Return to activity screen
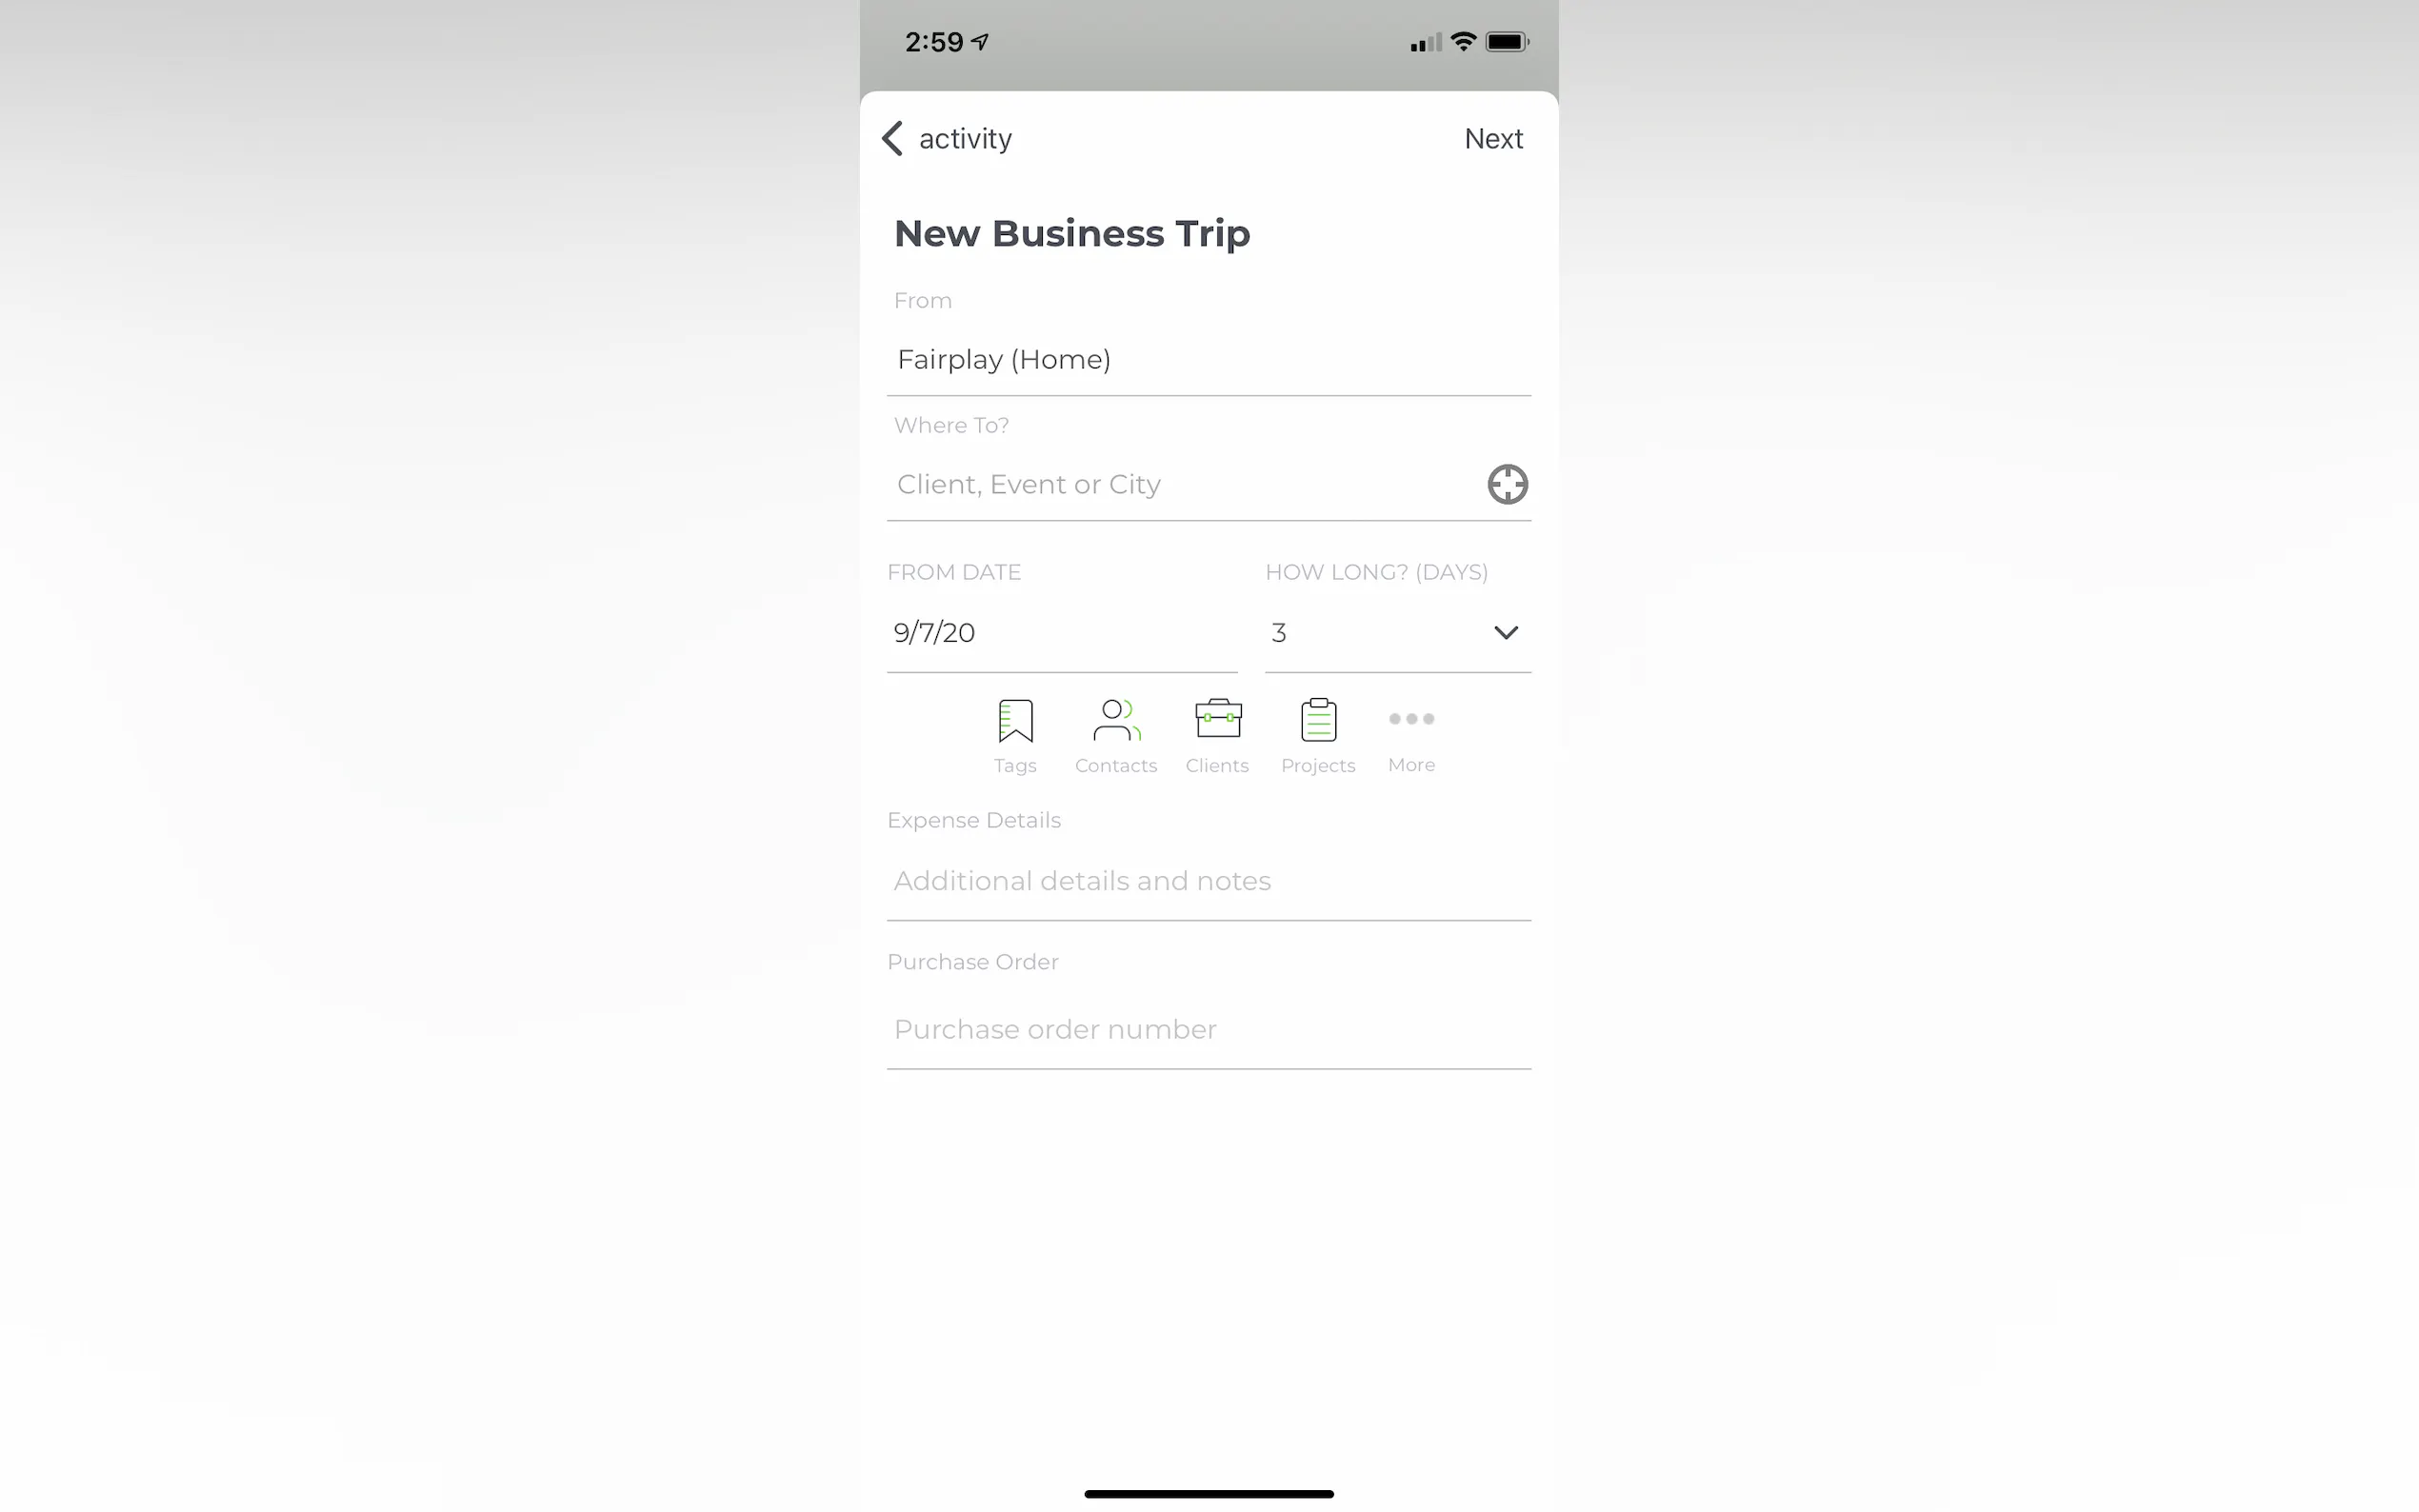This screenshot has width=2419, height=1512. [965, 138]
